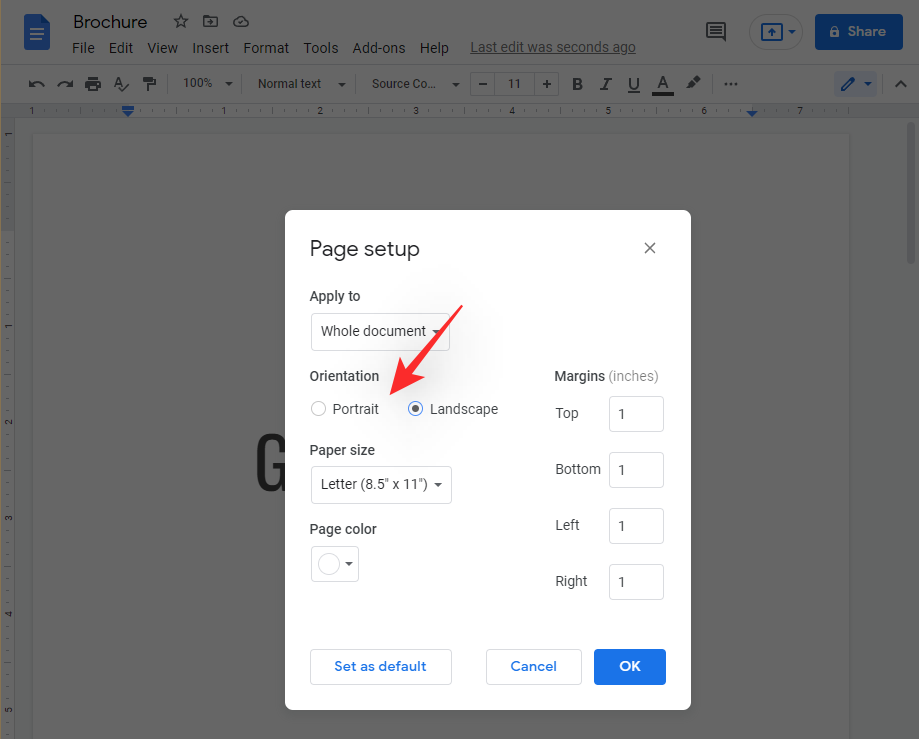919x739 pixels.
Task: Open the Insert menu
Action: (210, 48)
